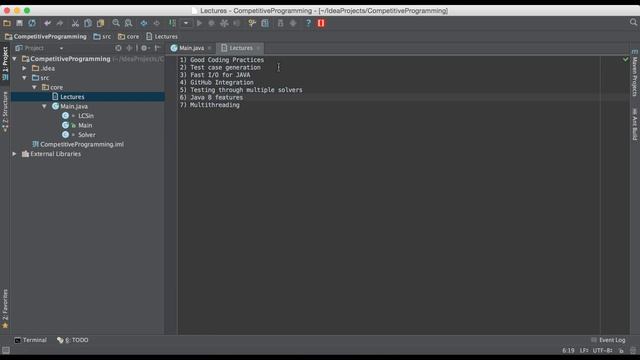Viewport: 640px width, 360px height.
Task: Click the hide Project panel icon
Action: [157, 48]
